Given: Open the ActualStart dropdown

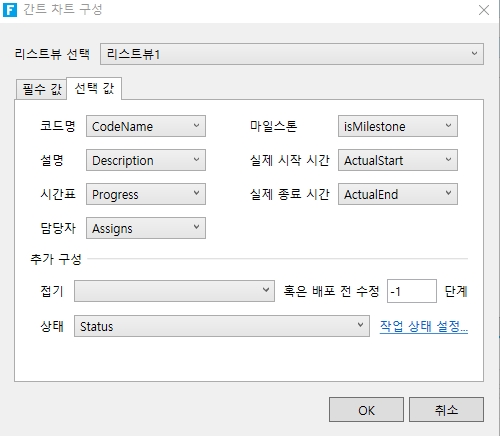Looking at the screenshot, I should click(x=398, y=160).
